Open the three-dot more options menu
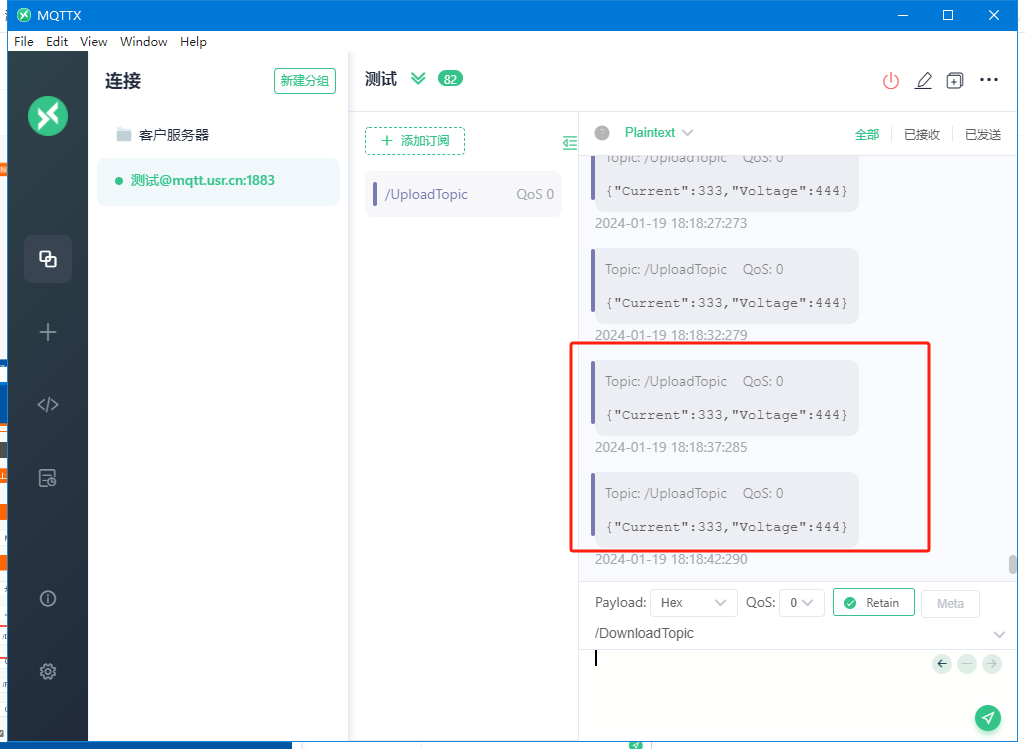The image size is (1025, 749). [989, 80]
